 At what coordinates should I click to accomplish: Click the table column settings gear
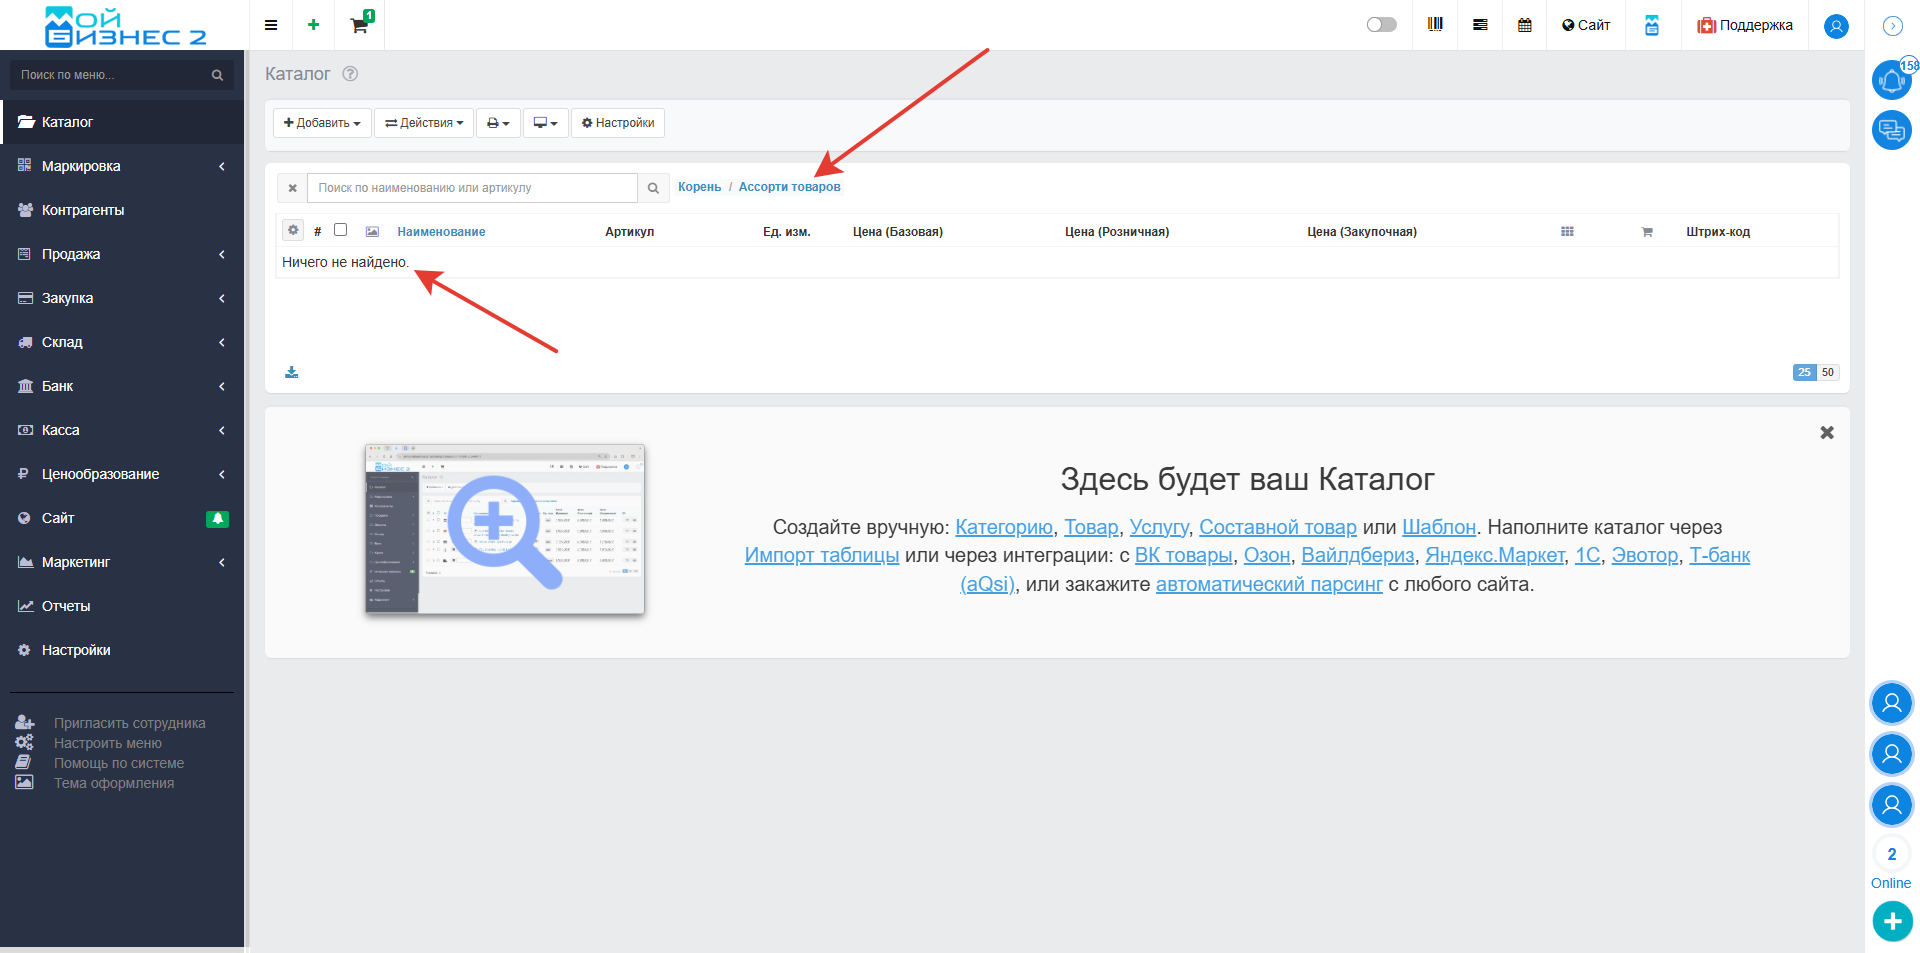click(293, 230)
